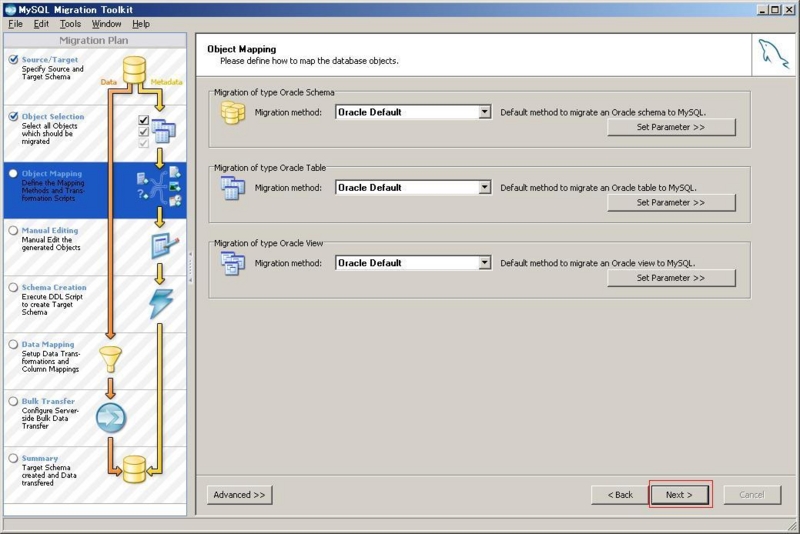Image resolution: width=800 pixels, height=534 pixels.
Task: Click the Bulk Transfer step title
Action: (x=48, y=401)
